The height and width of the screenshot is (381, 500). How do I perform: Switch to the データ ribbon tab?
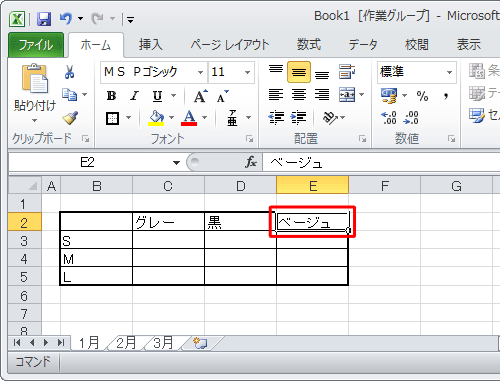point(363,45)
